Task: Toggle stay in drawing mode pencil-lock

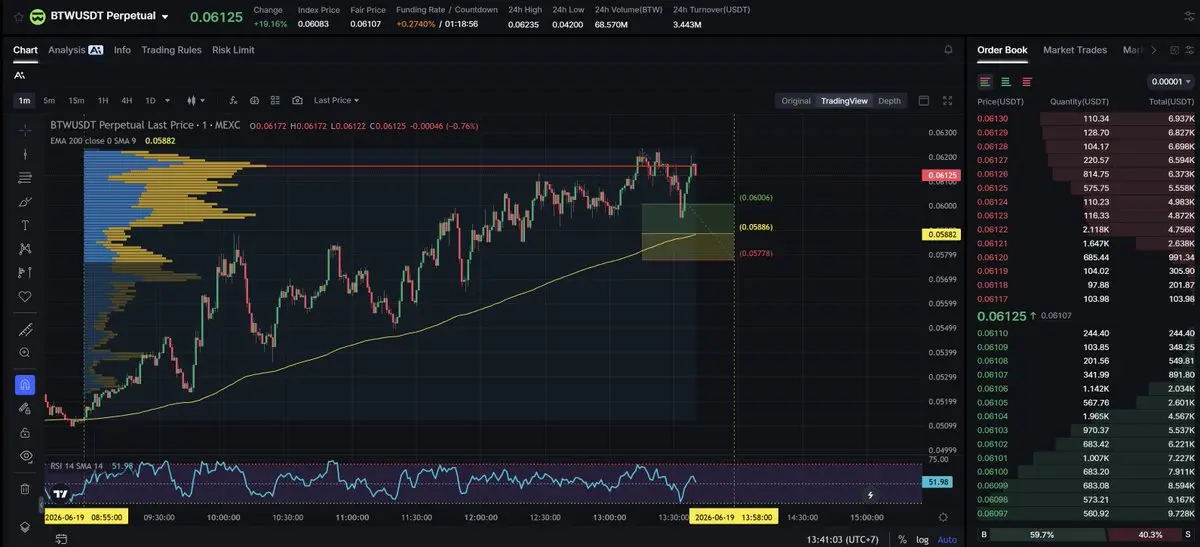Action: (25, 408)
